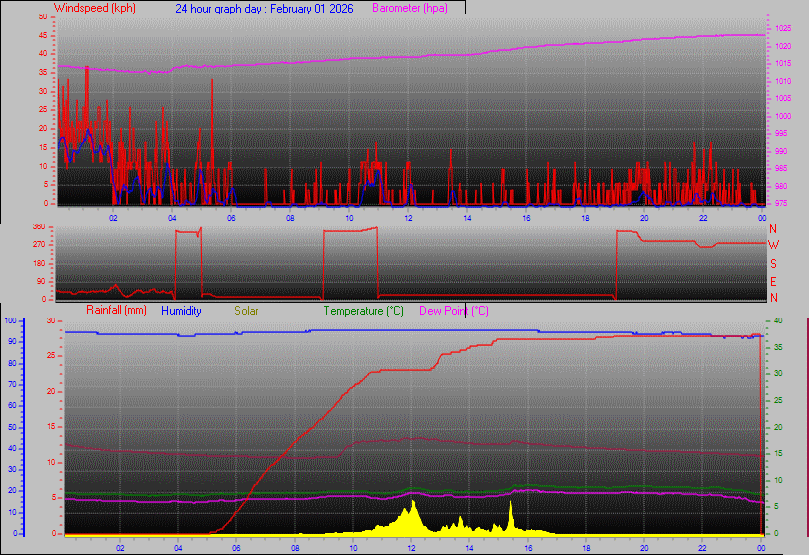Click the '60' value on the blue humidity axis

[12, 406]
